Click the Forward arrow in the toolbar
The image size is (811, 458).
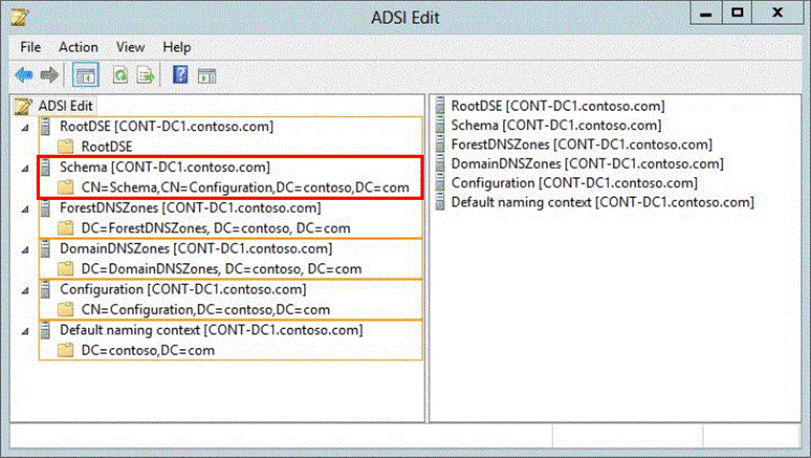click(48, 75)
